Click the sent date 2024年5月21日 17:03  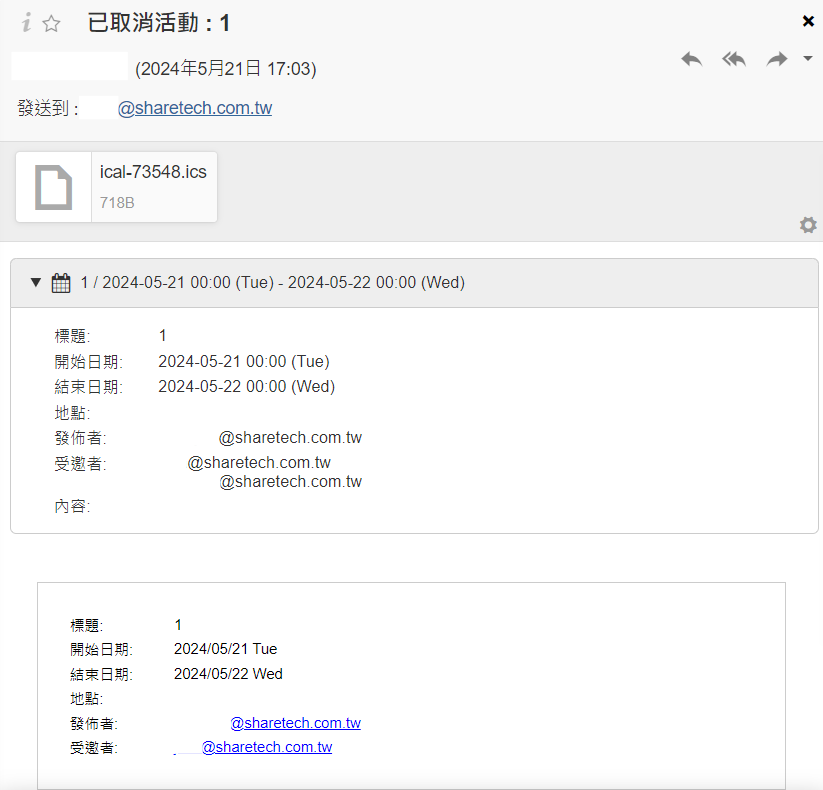tap(226, 69)
